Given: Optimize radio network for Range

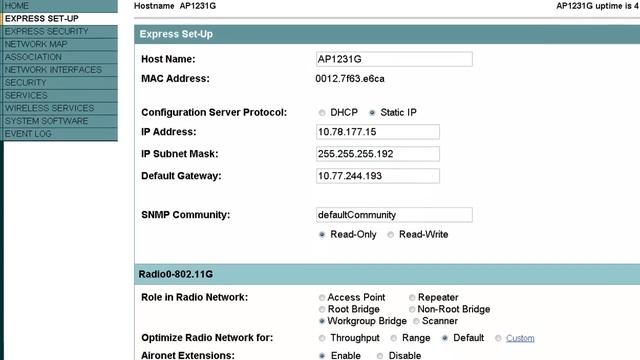Looking at the screenshot, I should 393,338.
